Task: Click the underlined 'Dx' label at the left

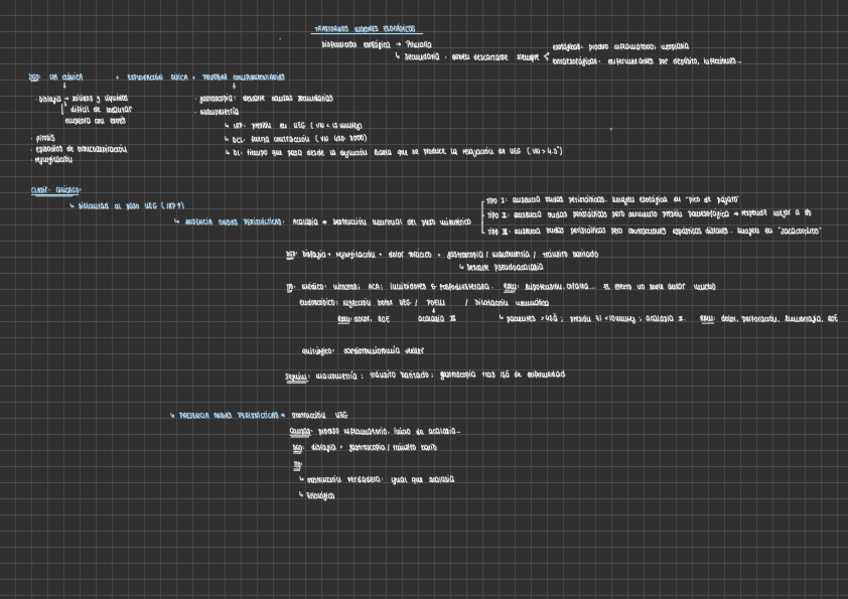Action: (33, 77)
